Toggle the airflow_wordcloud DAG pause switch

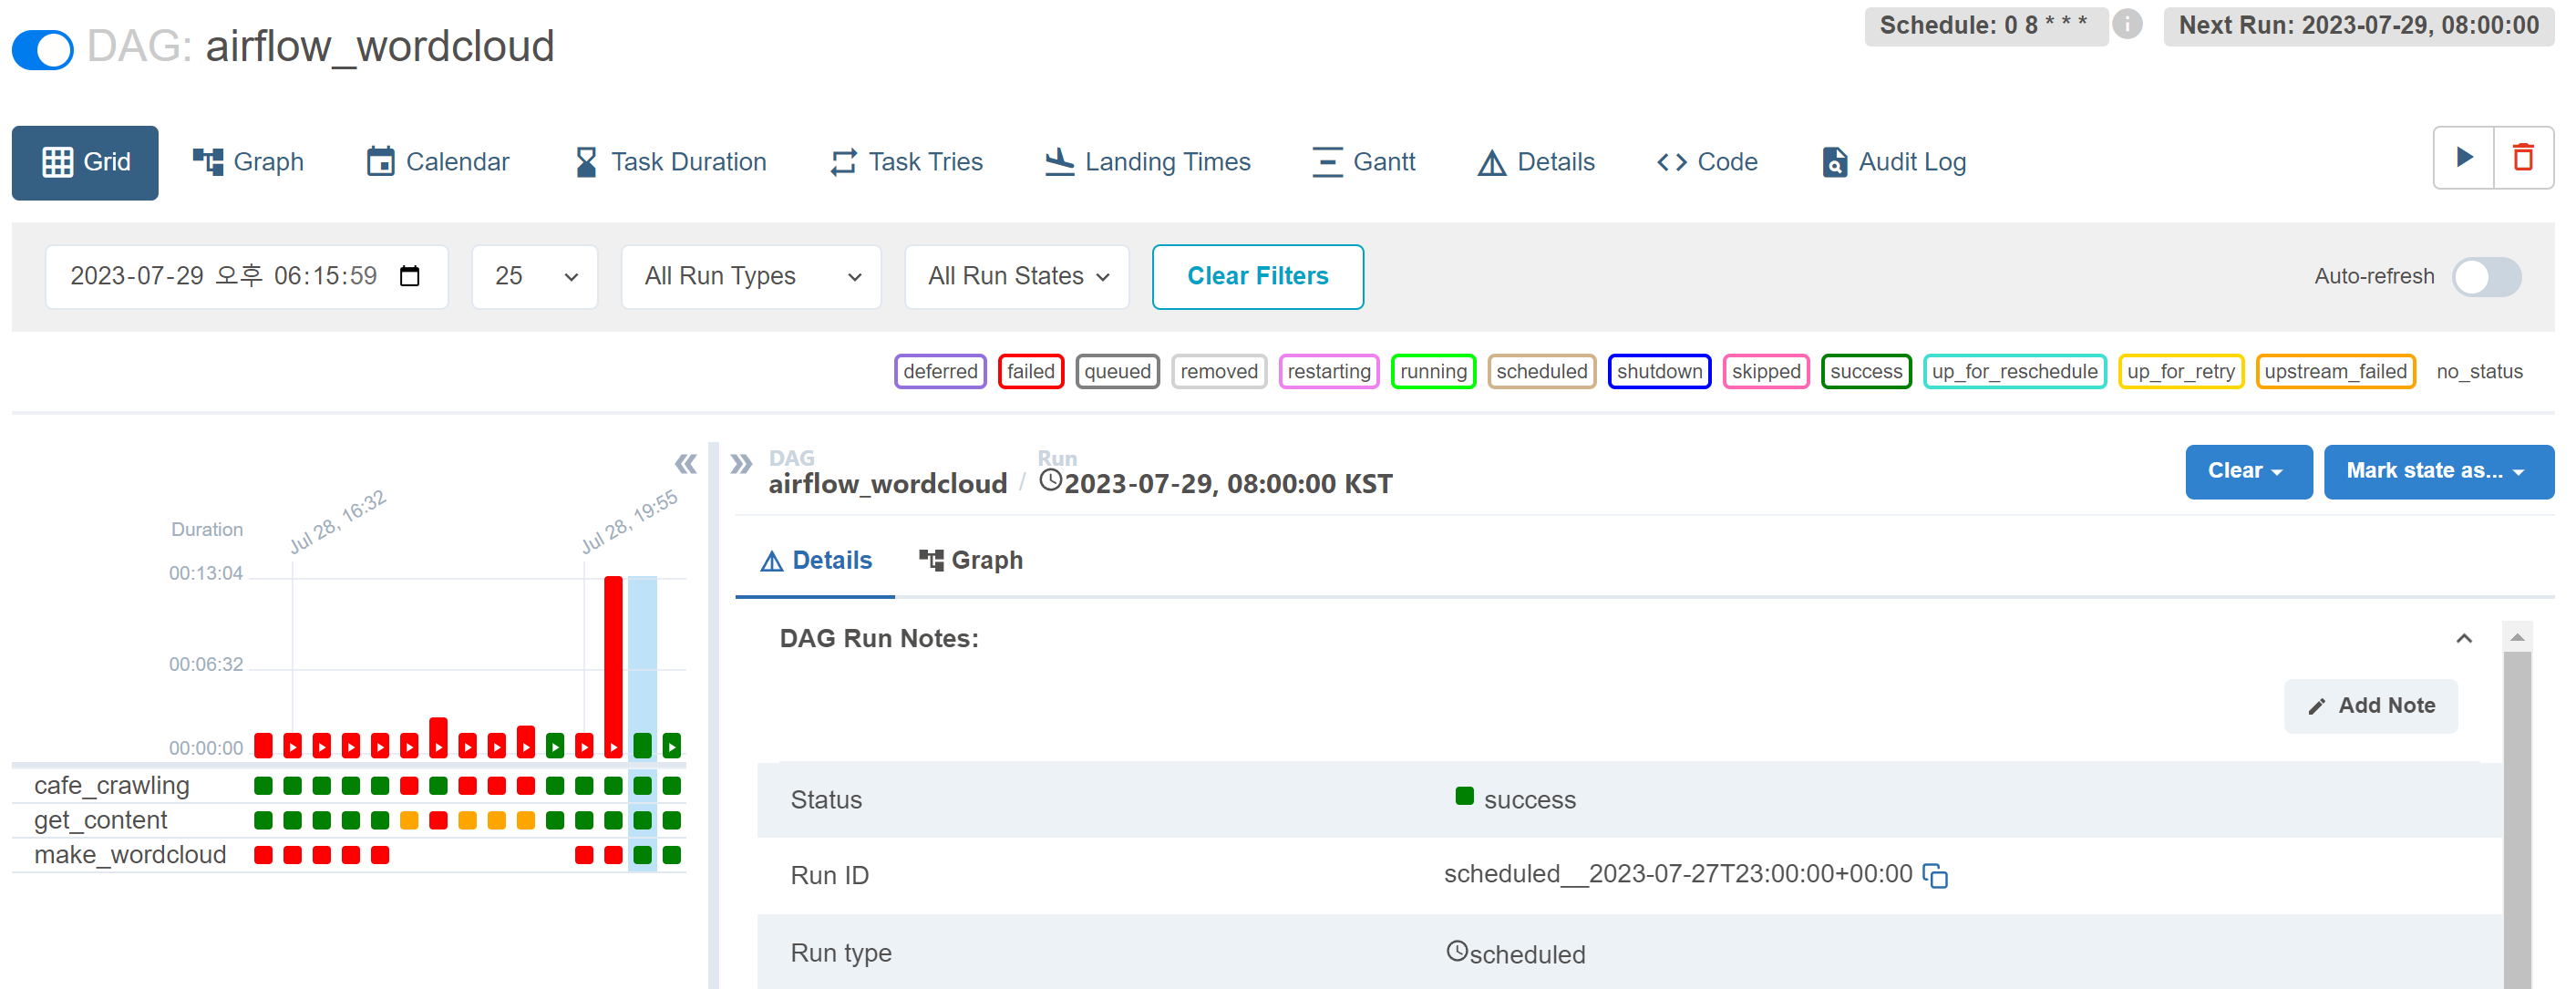(43, 48)
